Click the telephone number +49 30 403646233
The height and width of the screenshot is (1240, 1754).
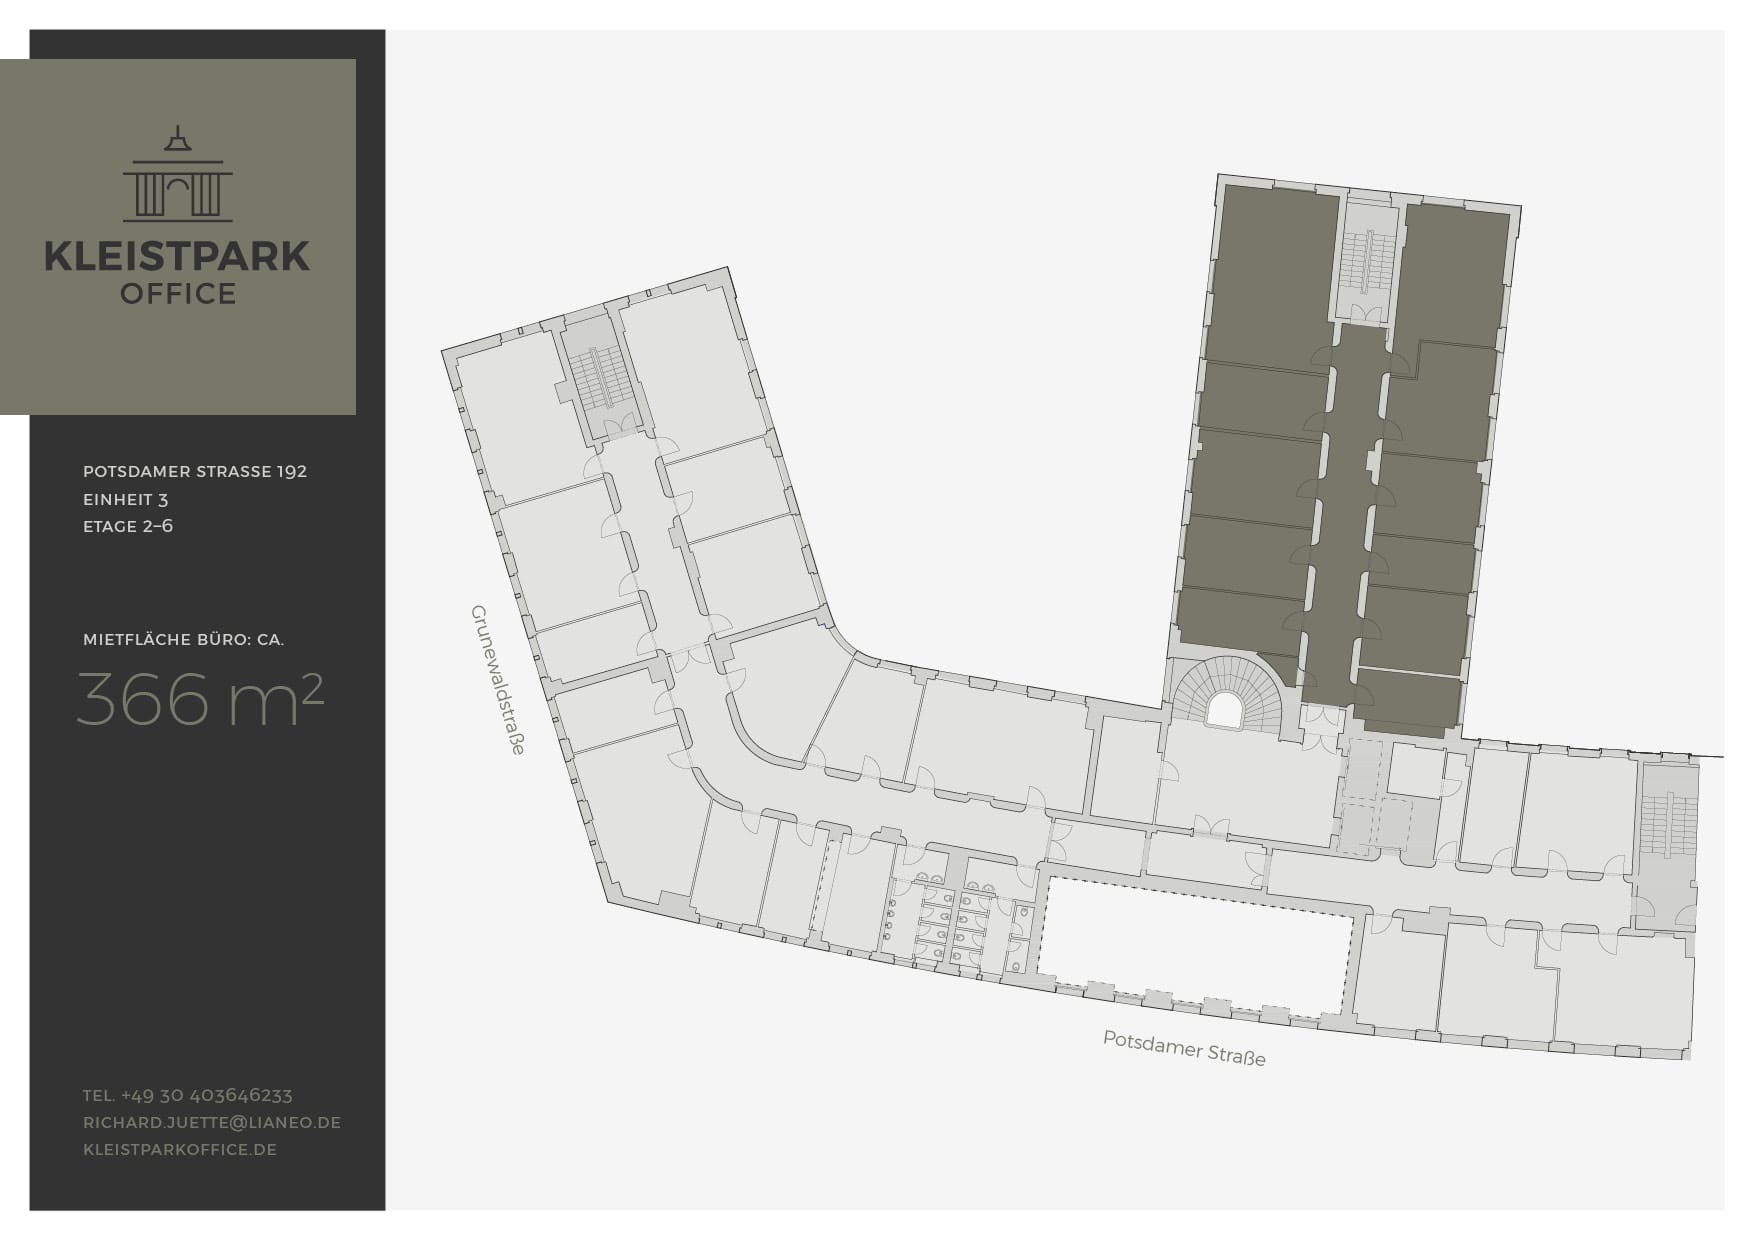tap(188, 1095)
